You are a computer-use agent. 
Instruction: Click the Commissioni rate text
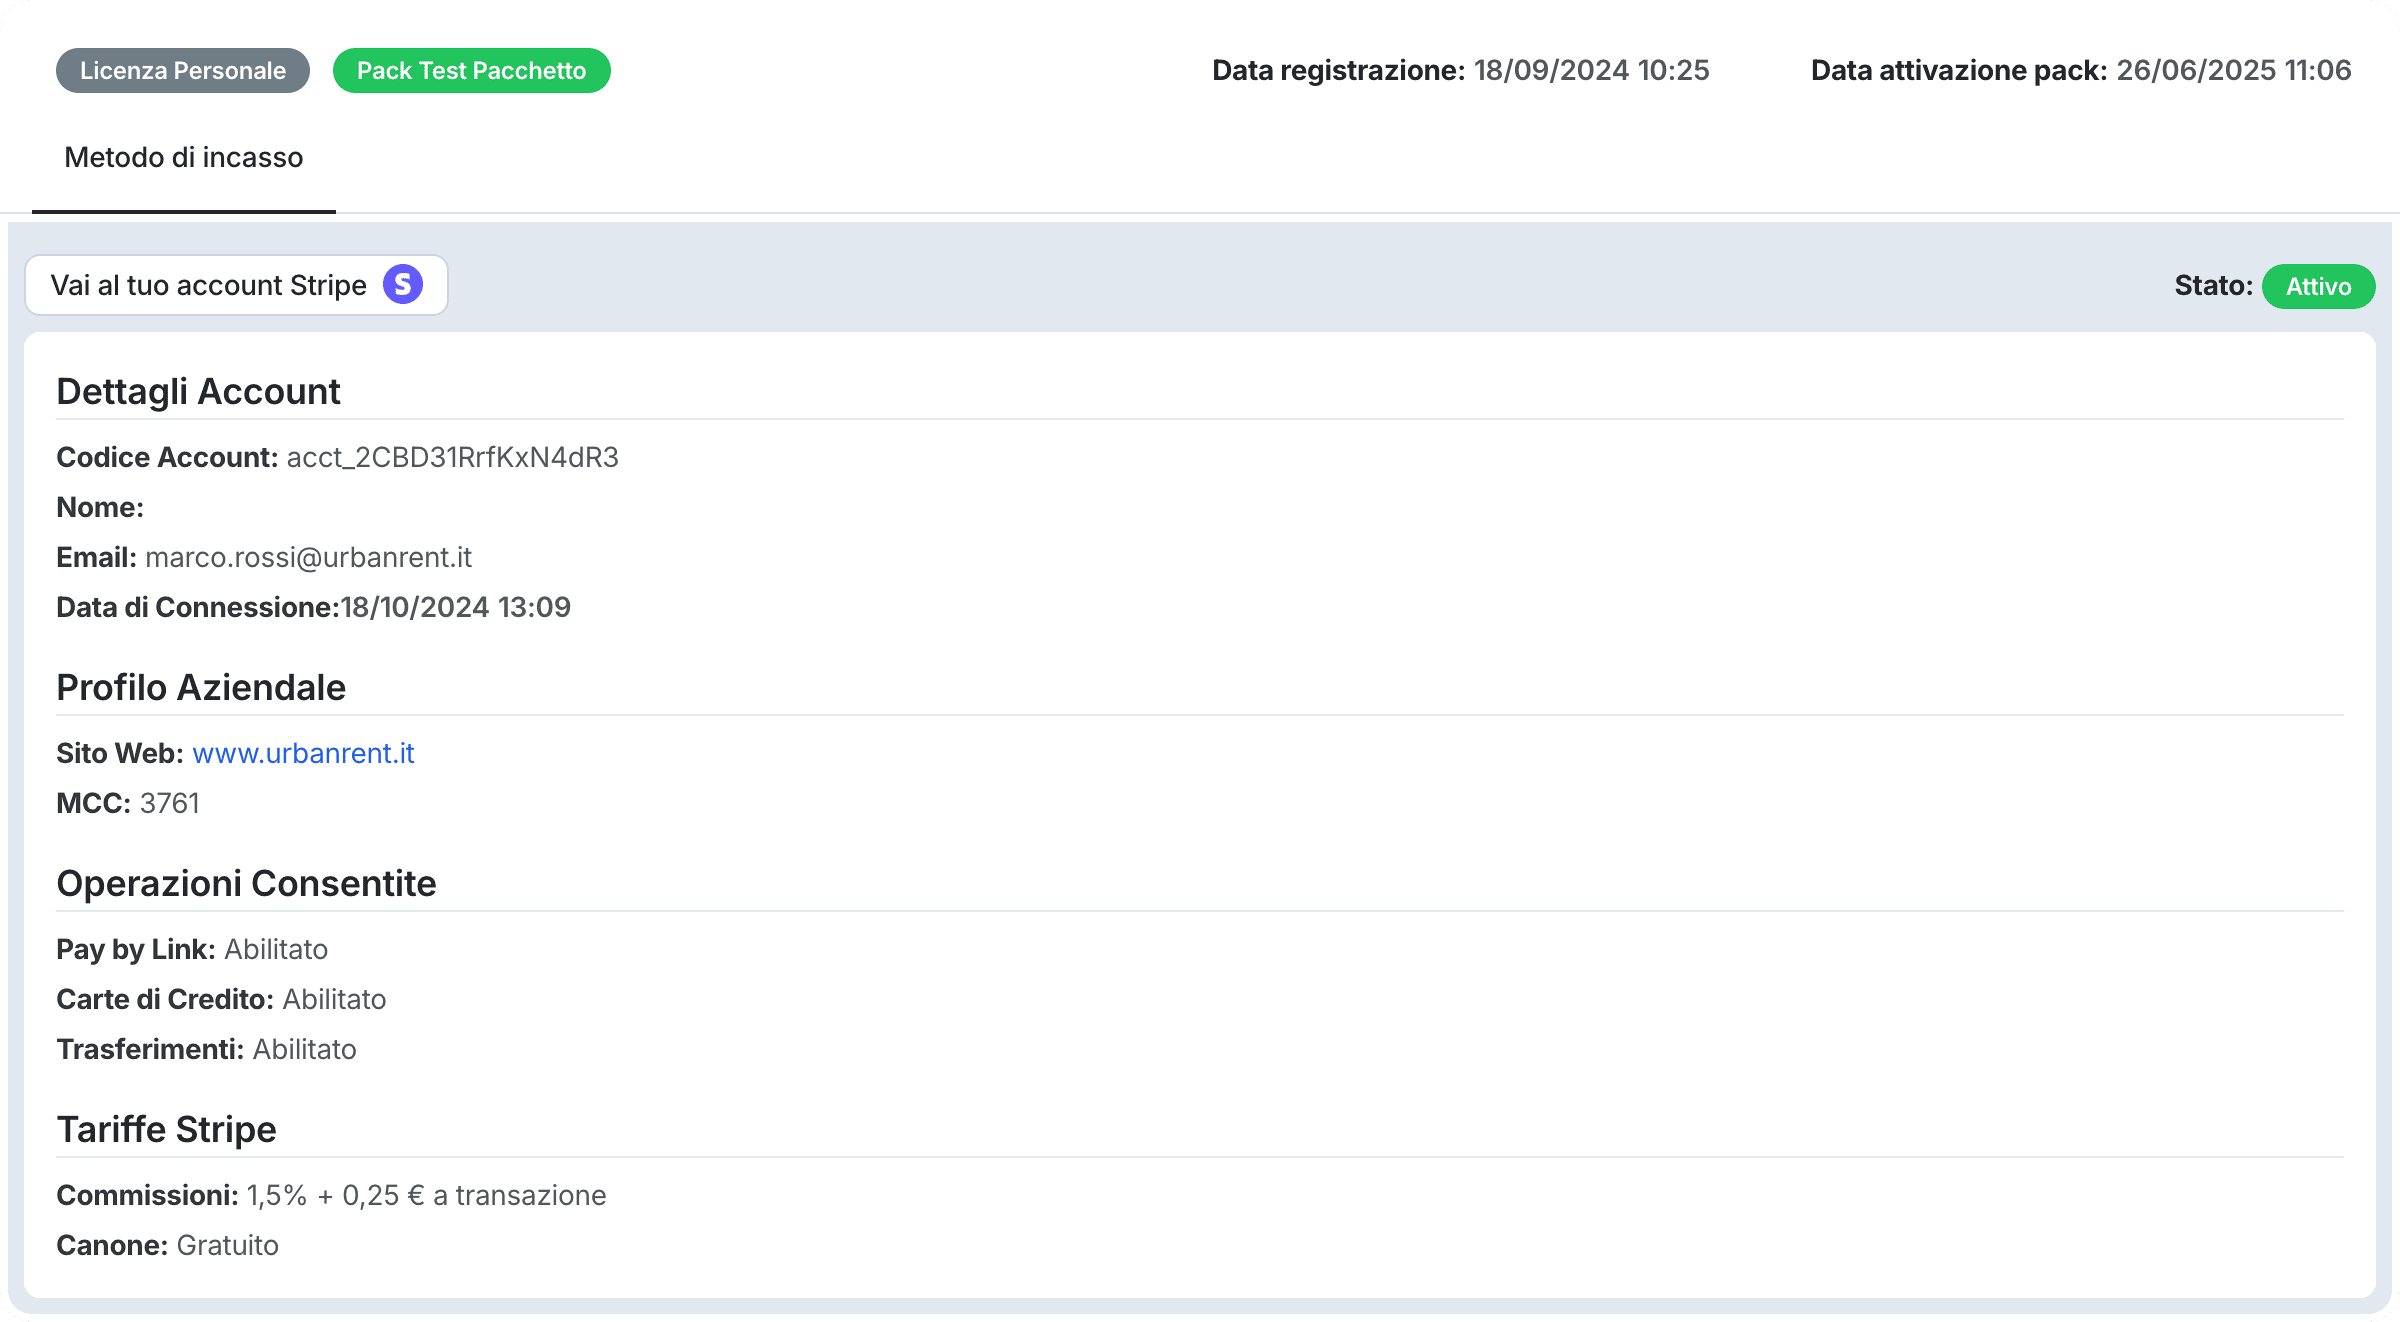(426, 1195)
